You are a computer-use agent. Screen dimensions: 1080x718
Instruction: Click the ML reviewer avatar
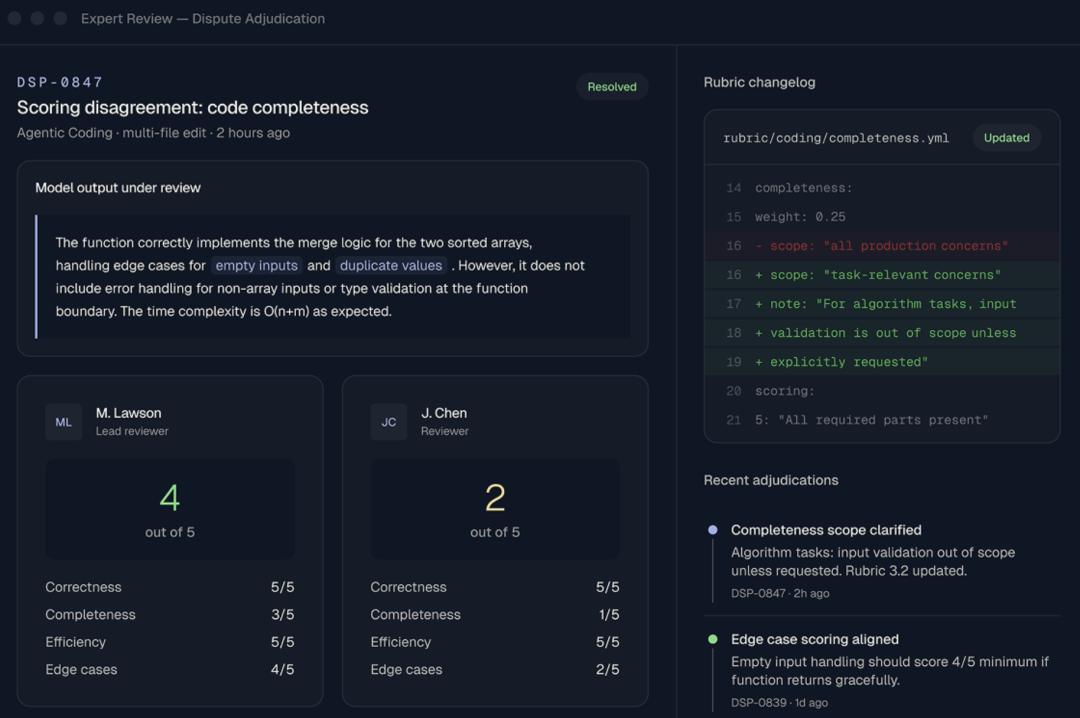[63, 422]
